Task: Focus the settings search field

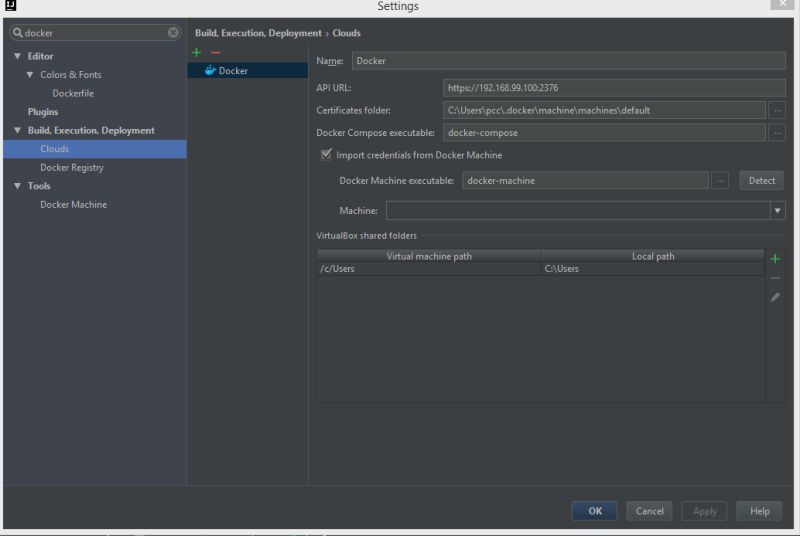Action: (x=95, y=33)
